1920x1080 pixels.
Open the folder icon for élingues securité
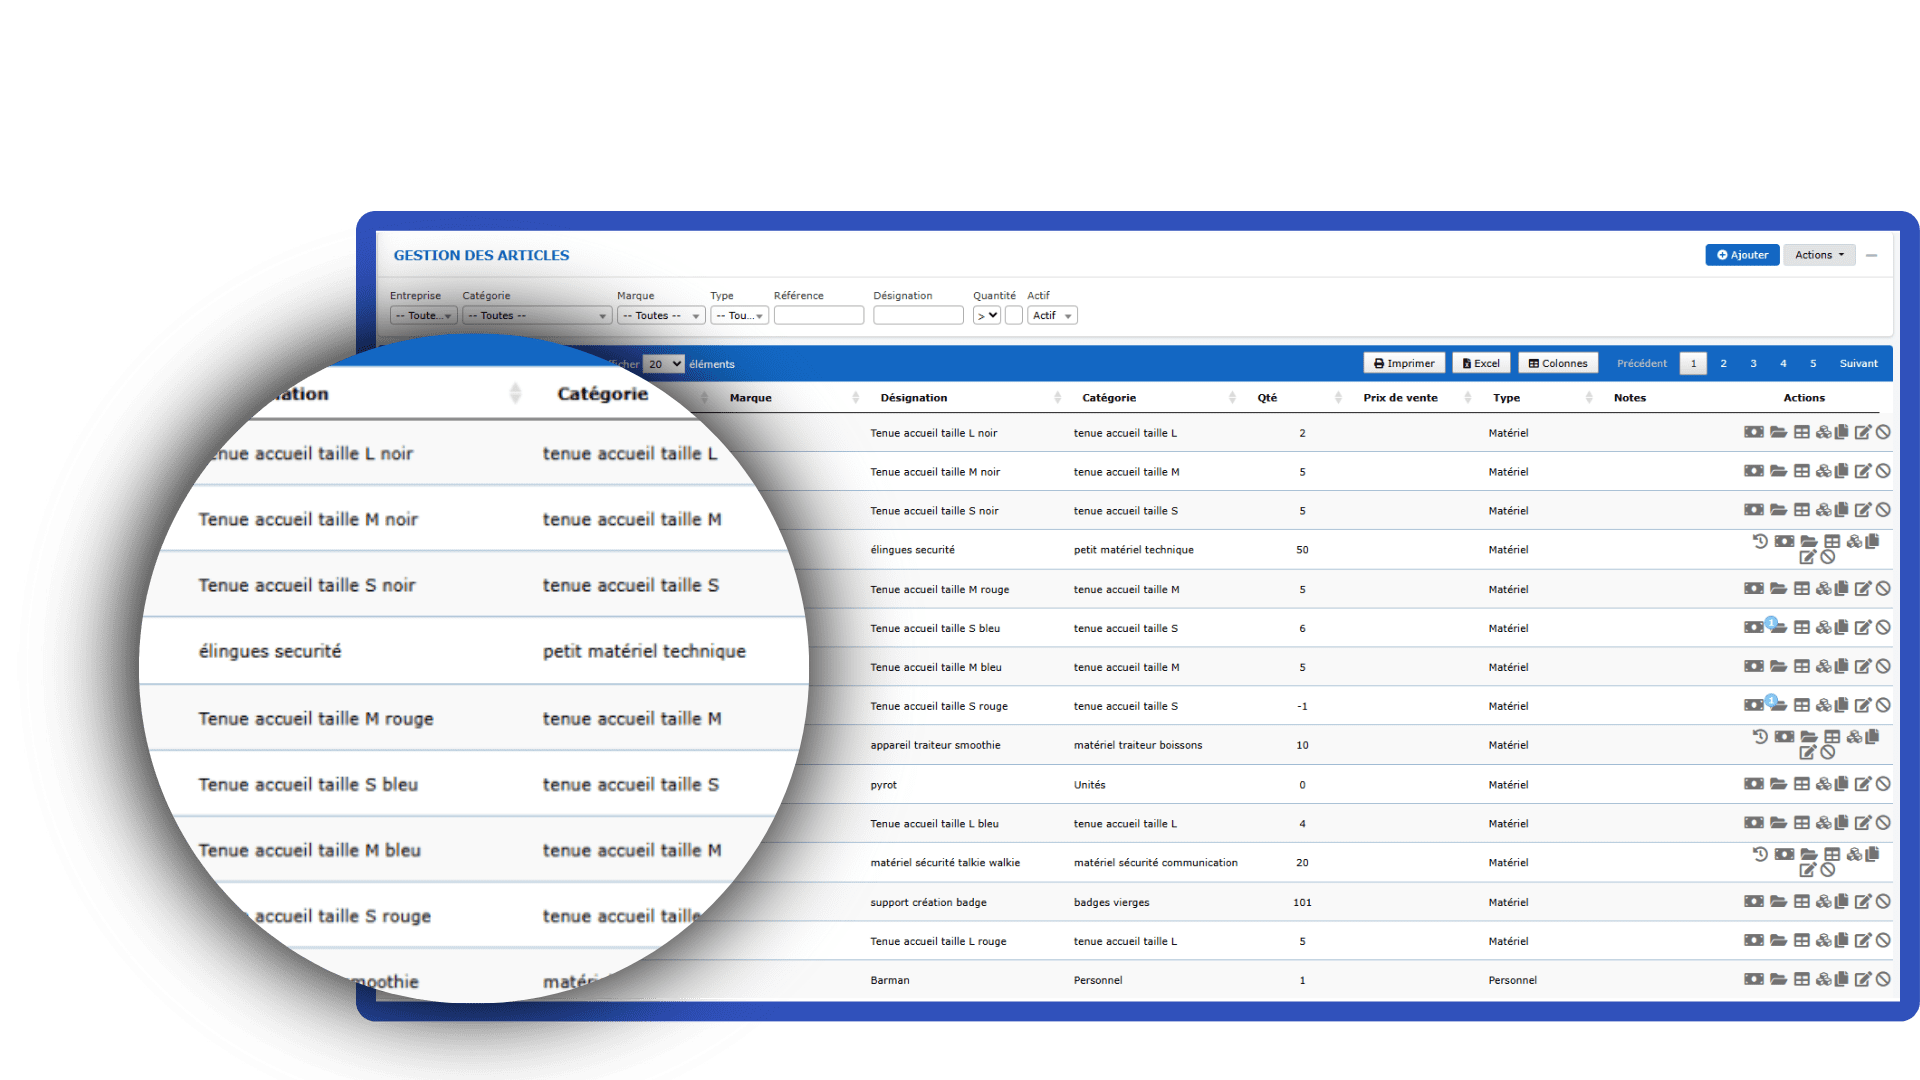point(1808,542)
